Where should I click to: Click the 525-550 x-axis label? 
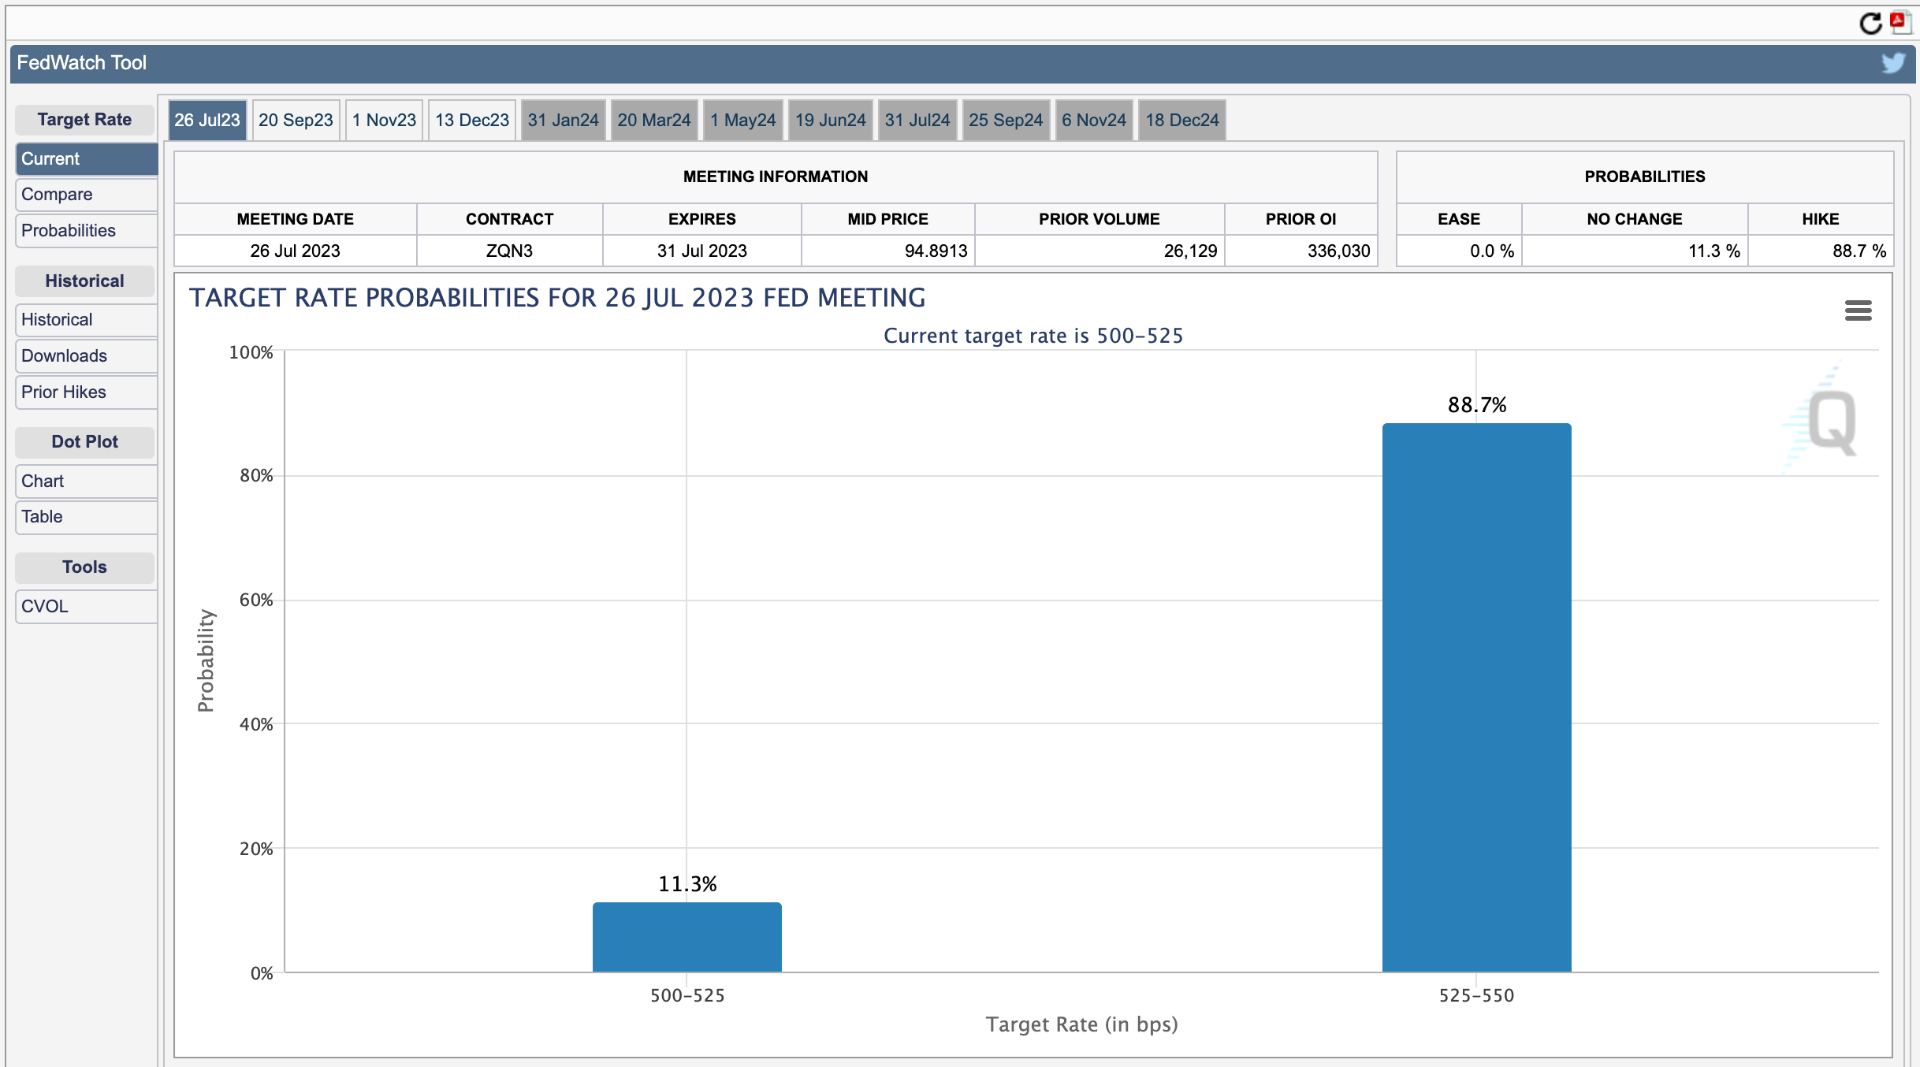click(1476, 996)
